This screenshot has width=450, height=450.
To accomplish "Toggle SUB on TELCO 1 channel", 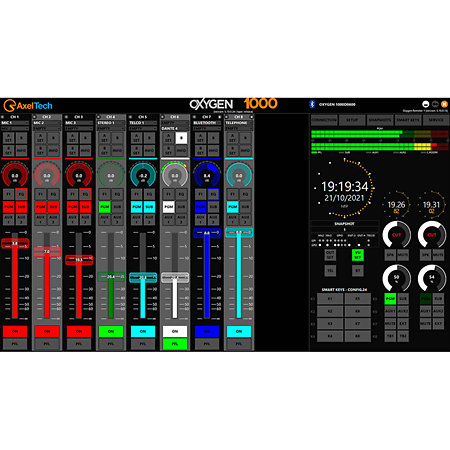I will coord(149,207).
